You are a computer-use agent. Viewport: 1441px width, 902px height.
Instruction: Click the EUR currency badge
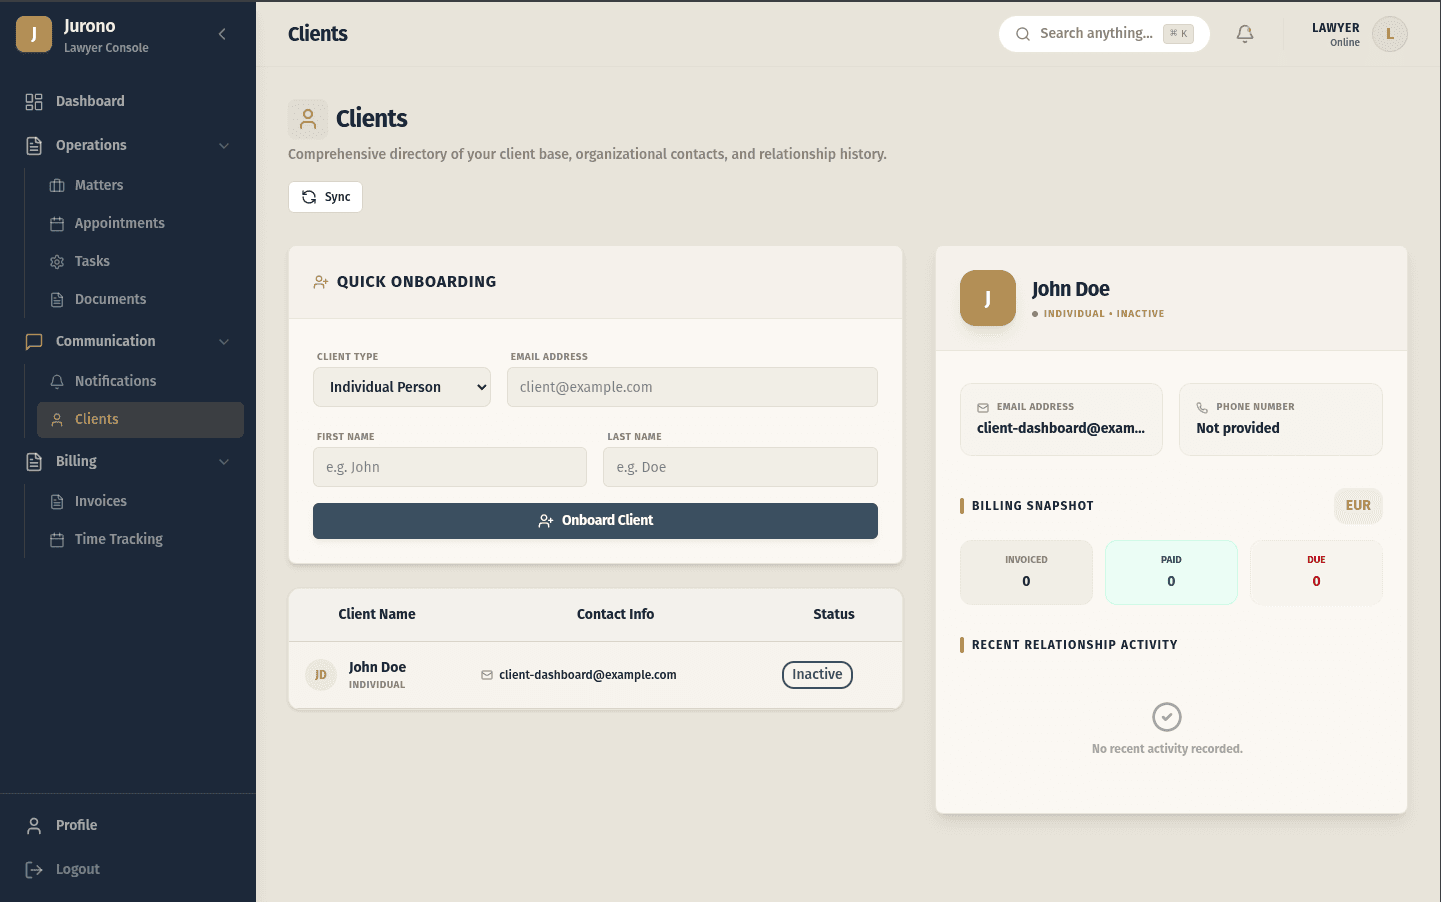[1358, 505]
